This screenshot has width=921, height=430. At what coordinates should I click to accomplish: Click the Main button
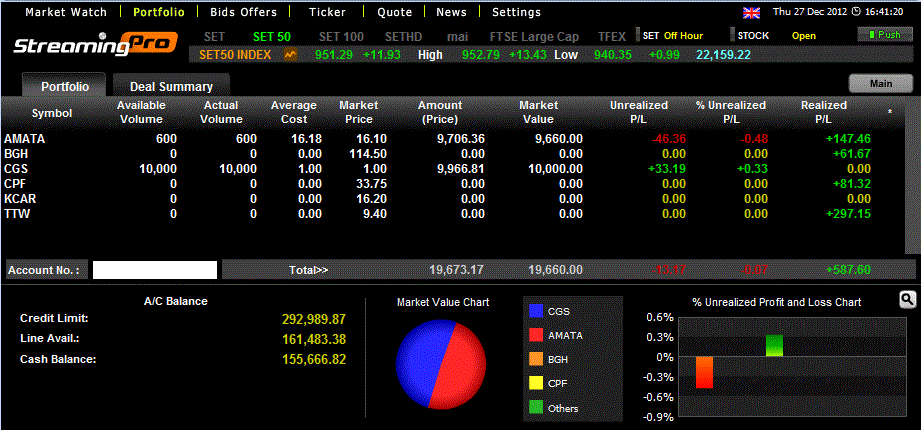[x=880, y=84]
